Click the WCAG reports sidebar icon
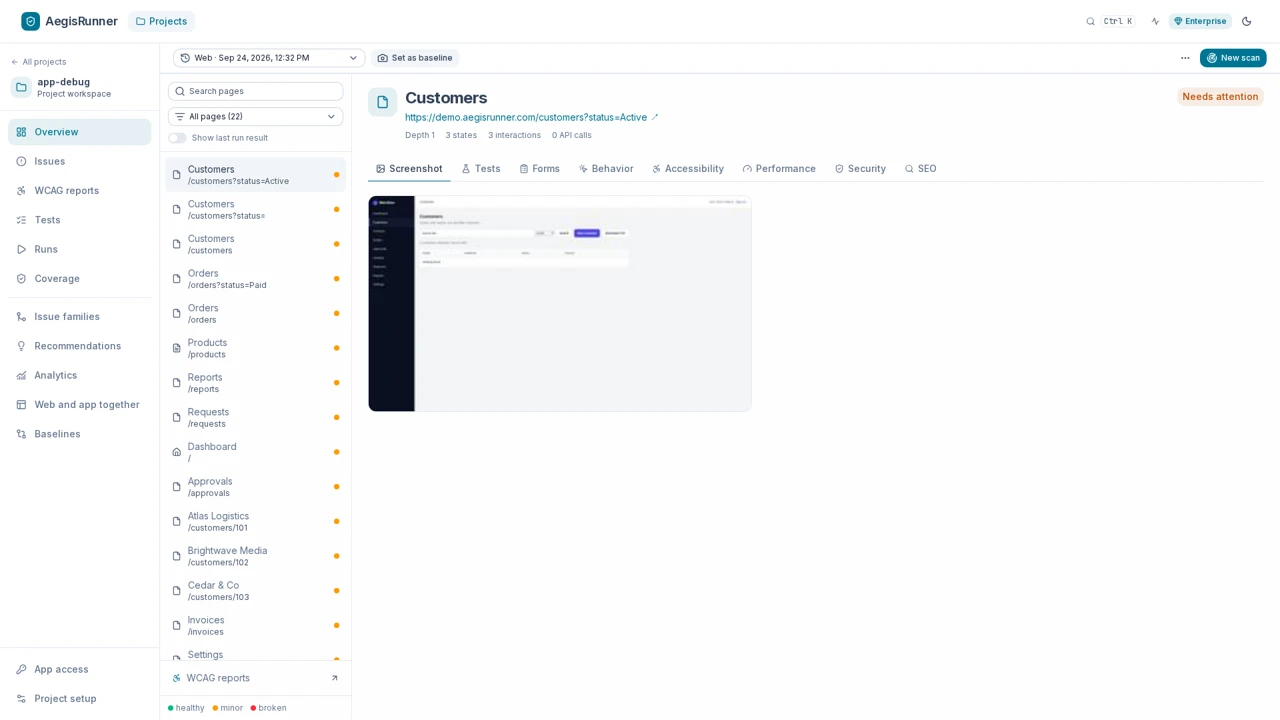The image size is (1280, 720). [x=21, y=190]
